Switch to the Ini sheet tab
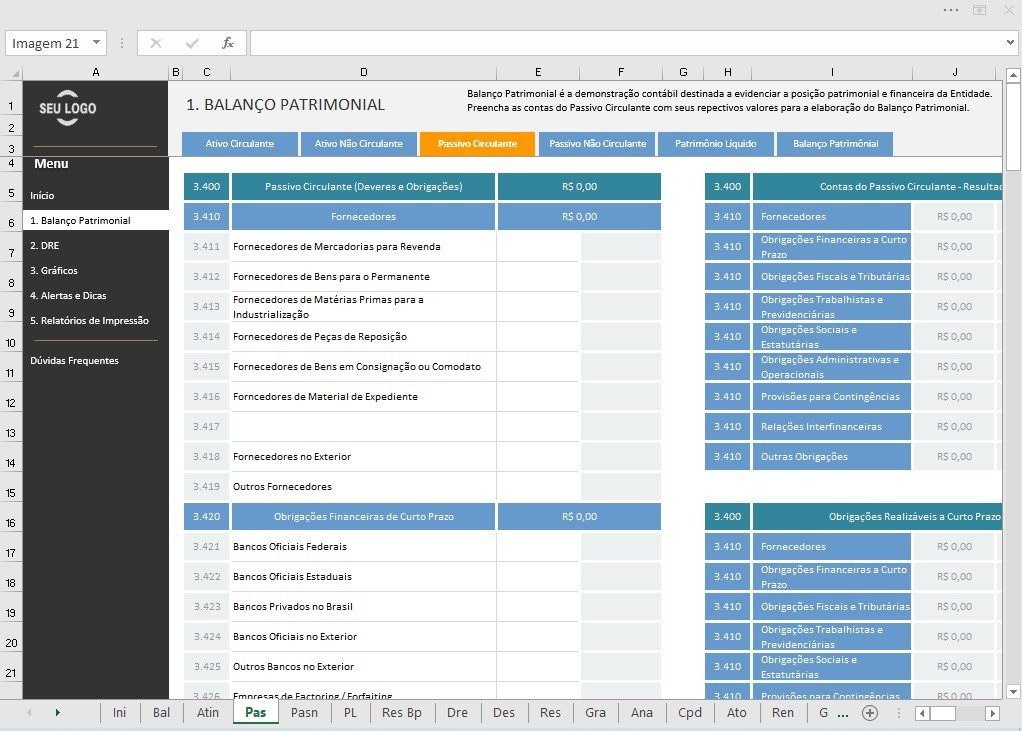 (x=119, y=713)
